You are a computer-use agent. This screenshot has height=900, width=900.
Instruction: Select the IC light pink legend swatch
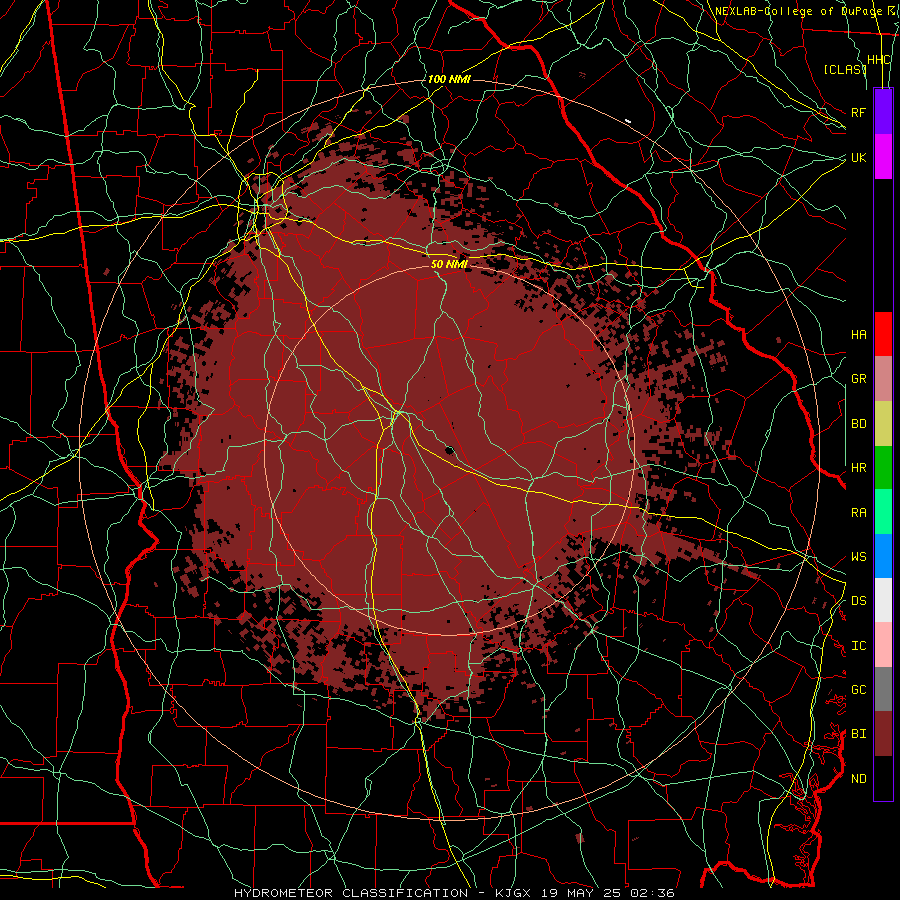coord(883,645)
